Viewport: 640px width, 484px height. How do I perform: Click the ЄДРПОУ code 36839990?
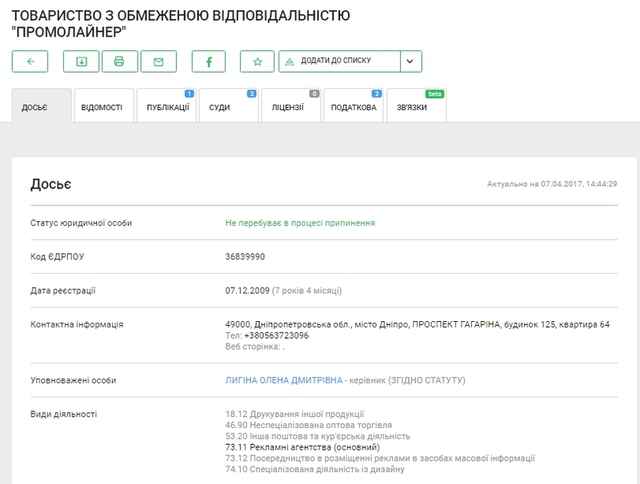245,257
